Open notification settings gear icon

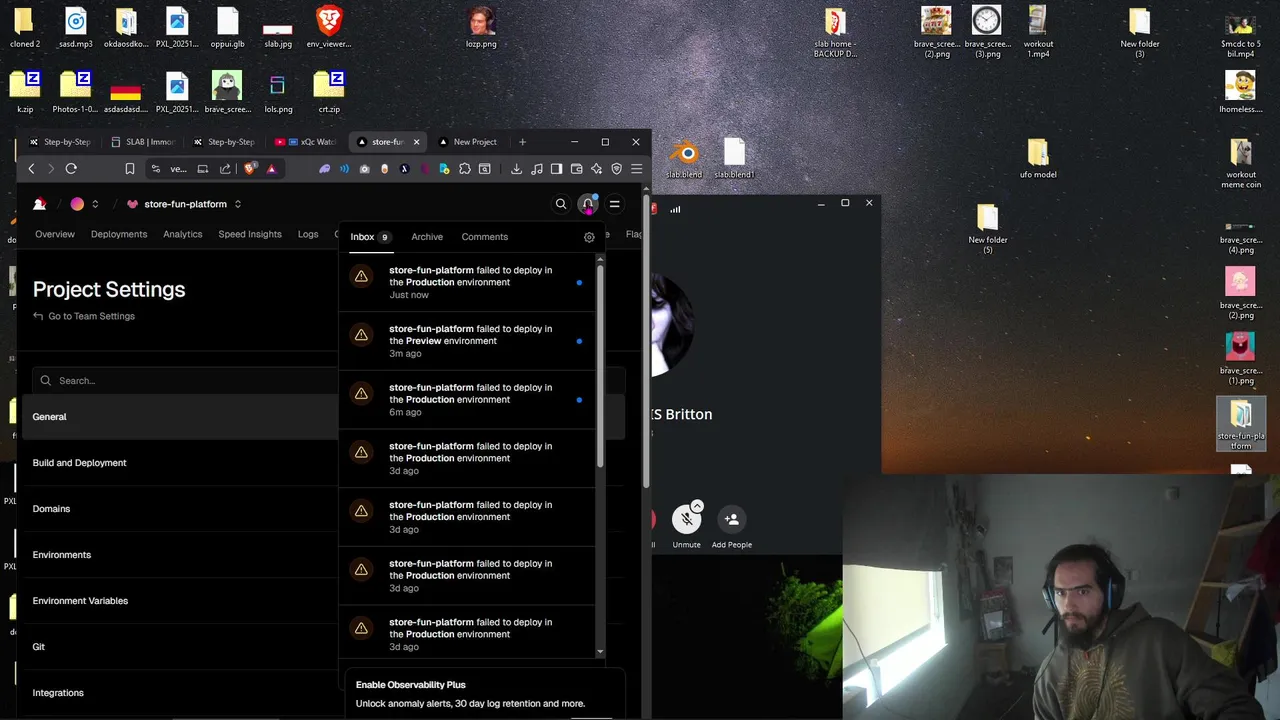(589, 237)
